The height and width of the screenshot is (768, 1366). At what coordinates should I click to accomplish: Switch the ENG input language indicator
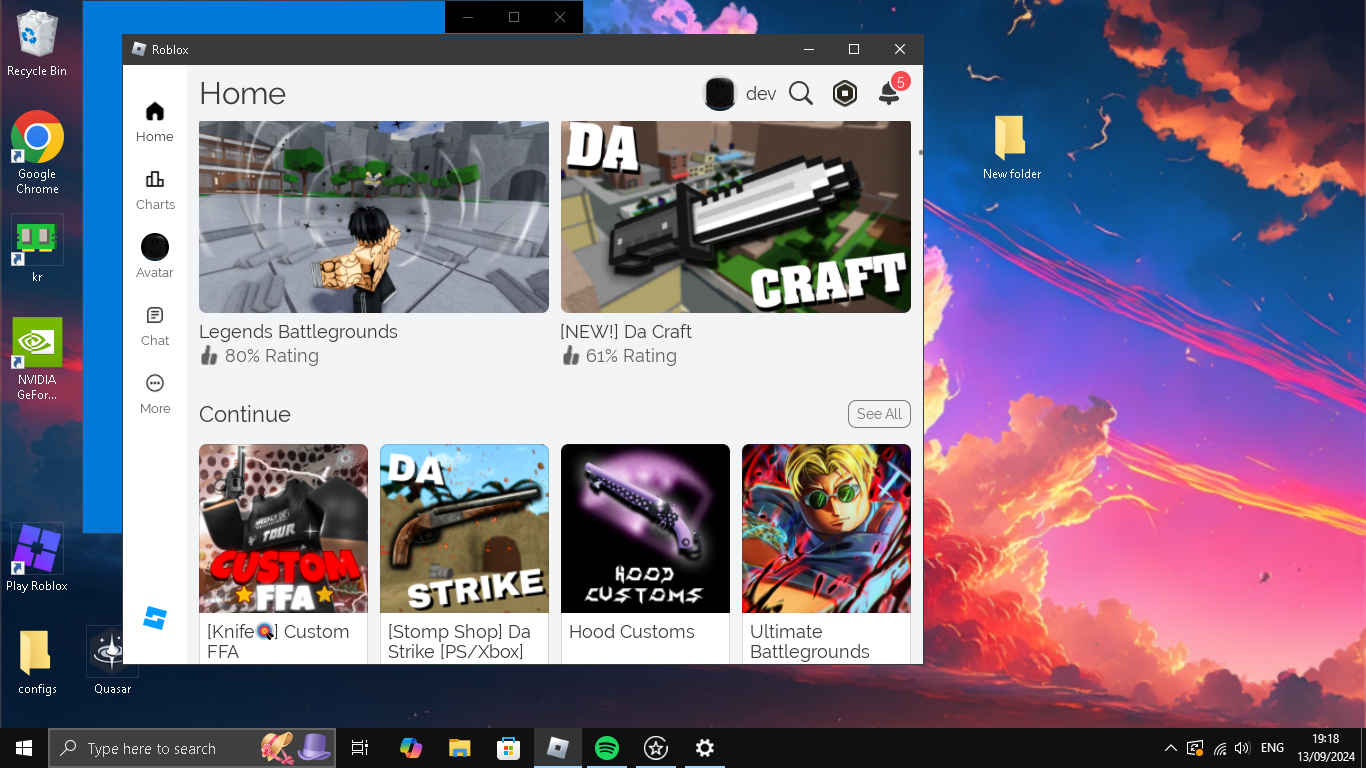[1272, 748]
